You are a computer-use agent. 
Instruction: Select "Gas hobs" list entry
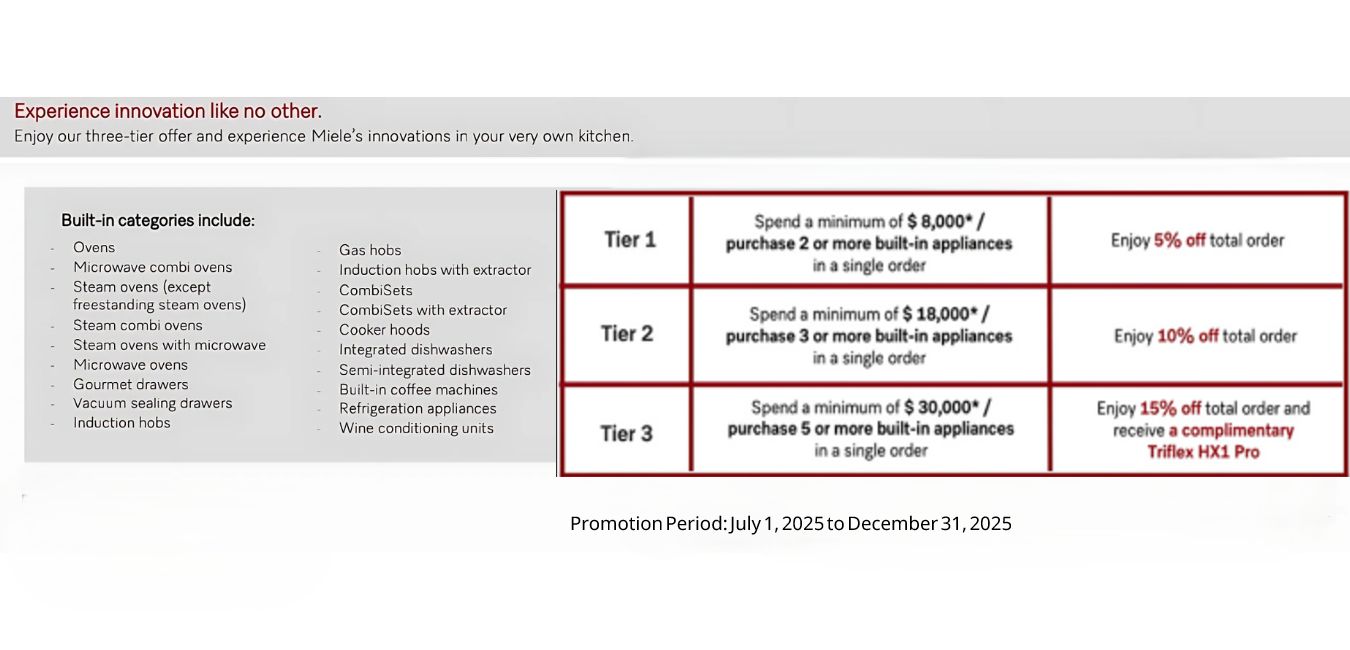[x=370, y=250]
